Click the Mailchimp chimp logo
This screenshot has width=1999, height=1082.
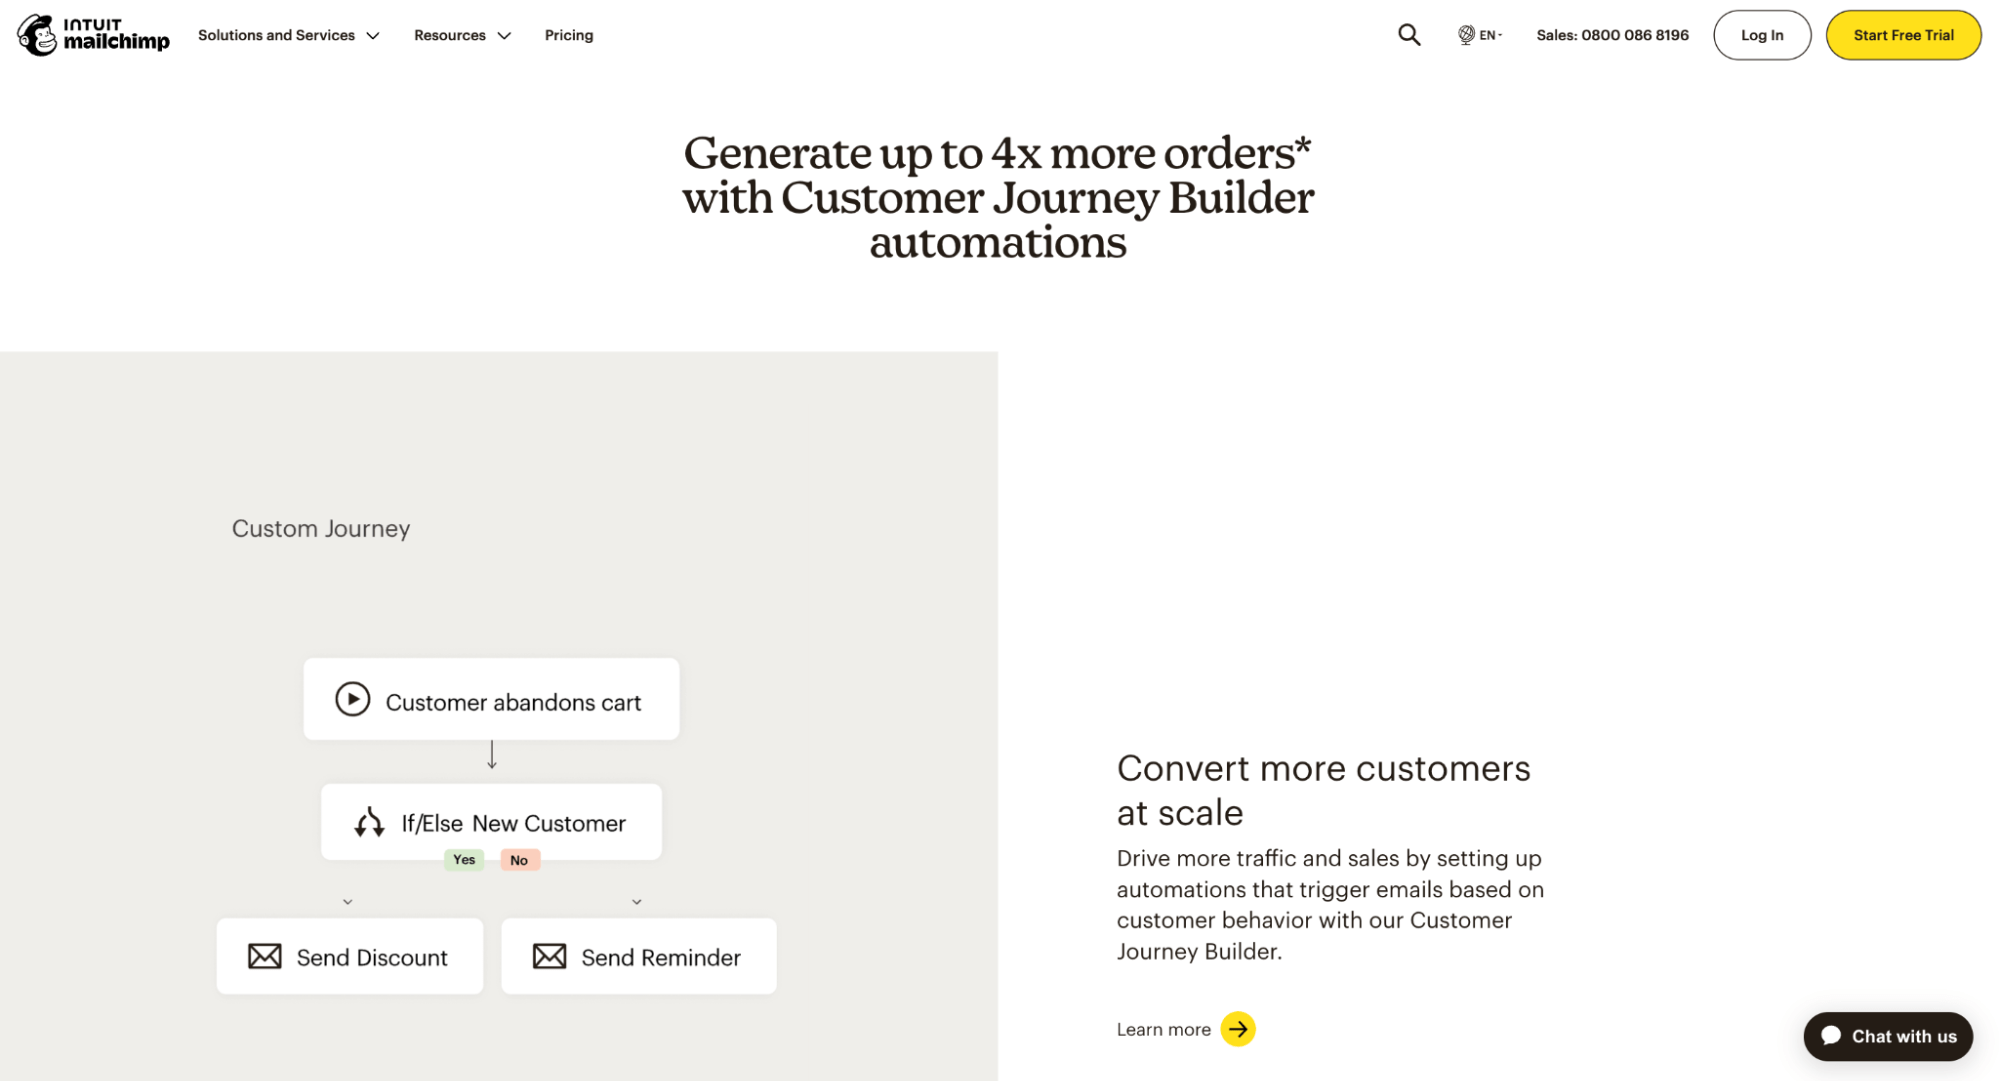click(x=37, y=35)
